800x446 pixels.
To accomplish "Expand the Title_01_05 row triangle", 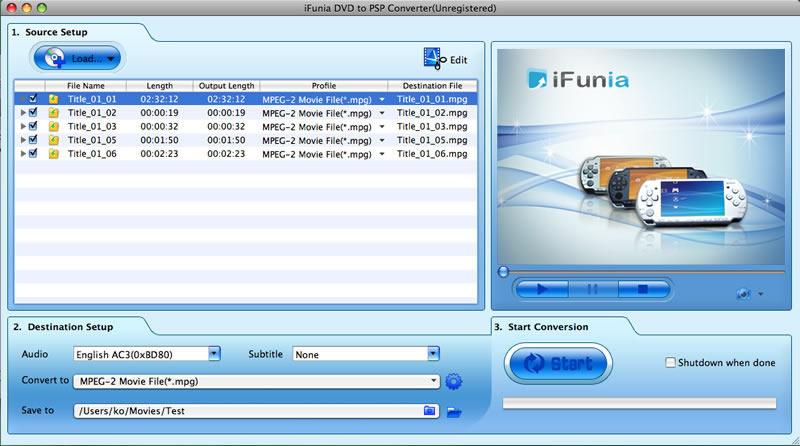I will pyautogui.click(x=23, y=140).
